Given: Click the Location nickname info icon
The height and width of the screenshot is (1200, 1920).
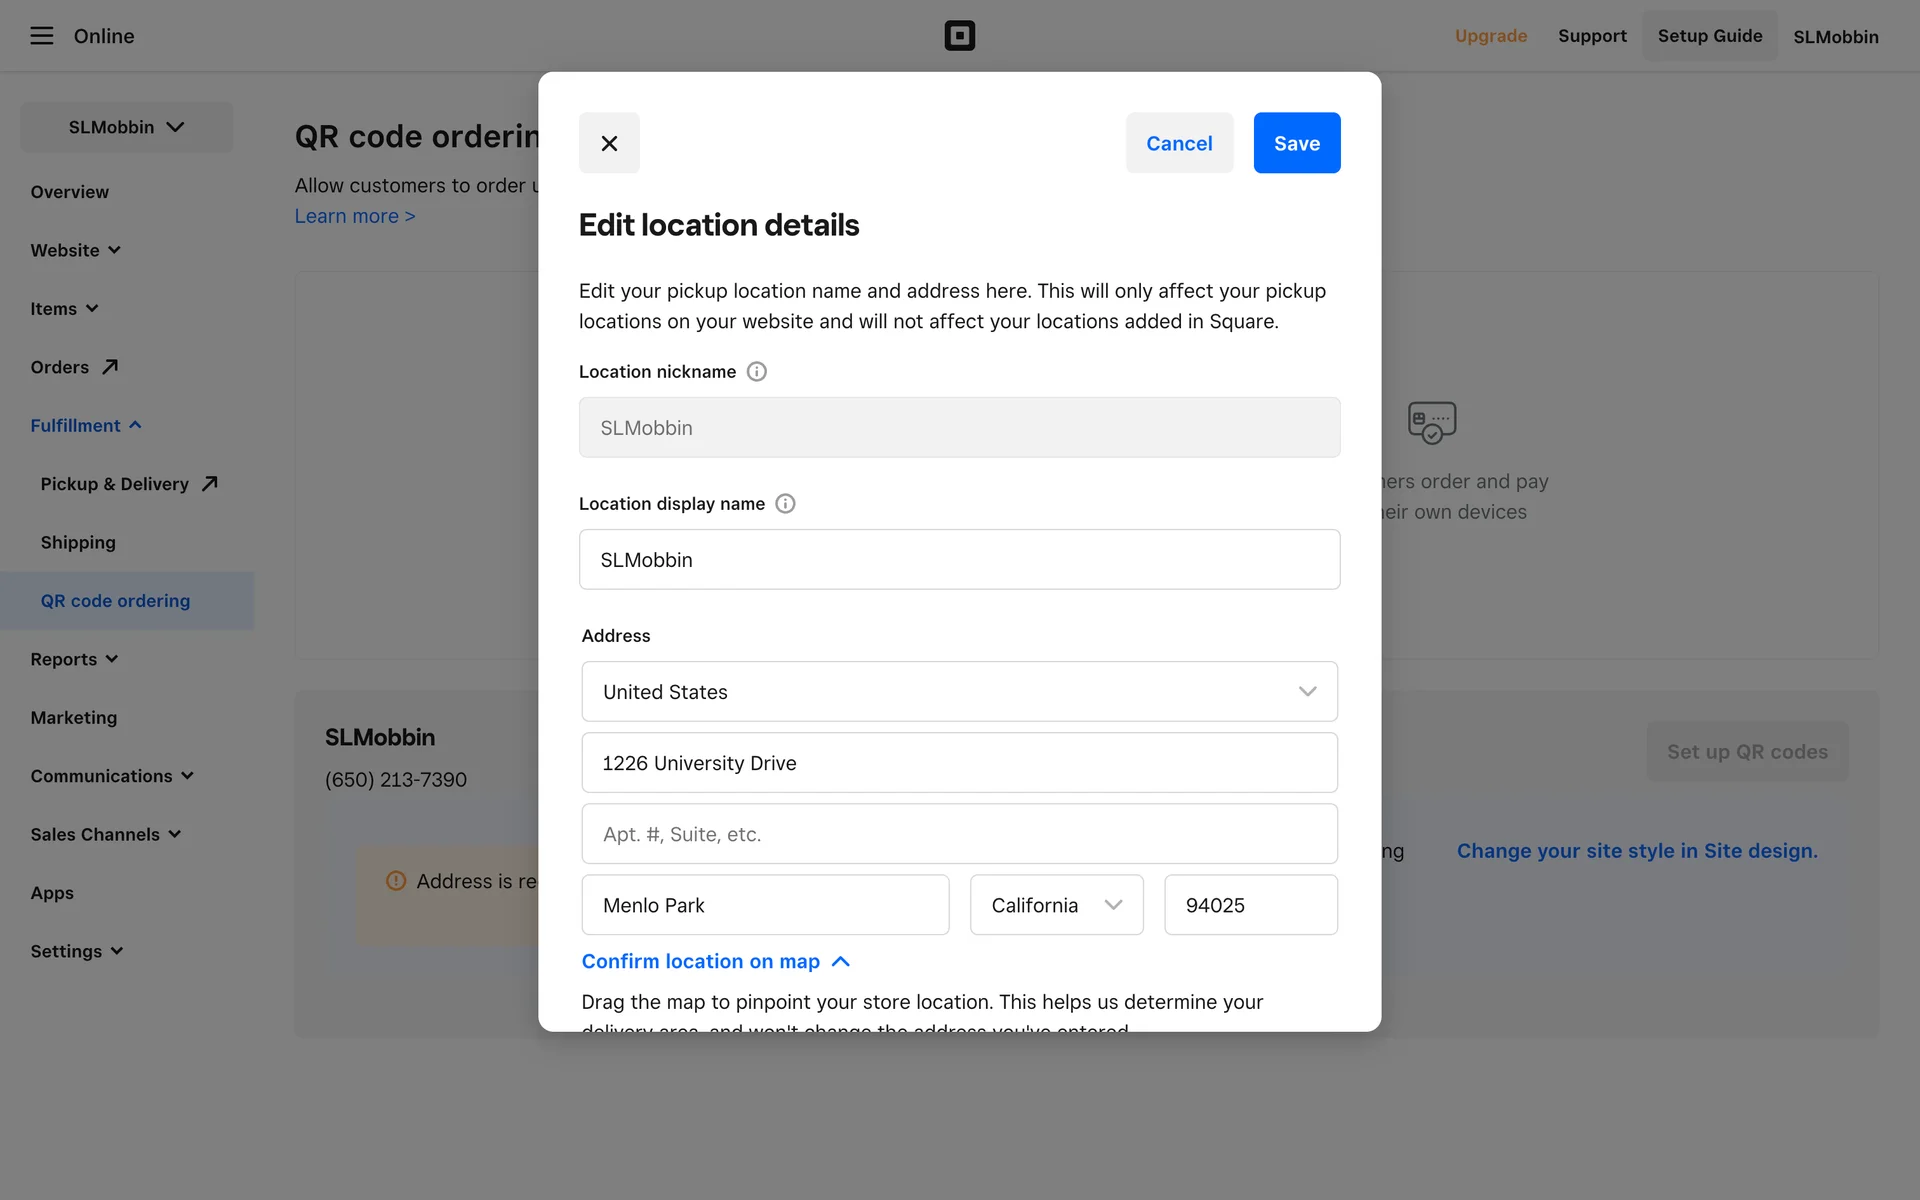Looking at the screenshot, I should (757, 372).
